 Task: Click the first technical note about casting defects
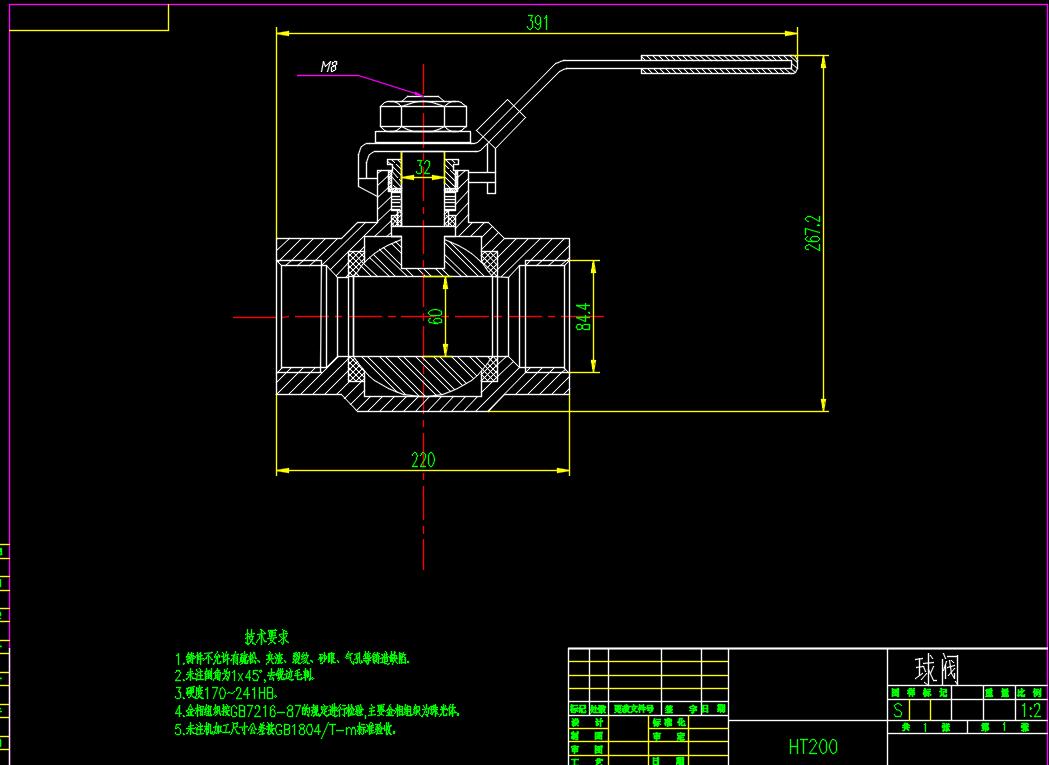(x=292, y=658)
